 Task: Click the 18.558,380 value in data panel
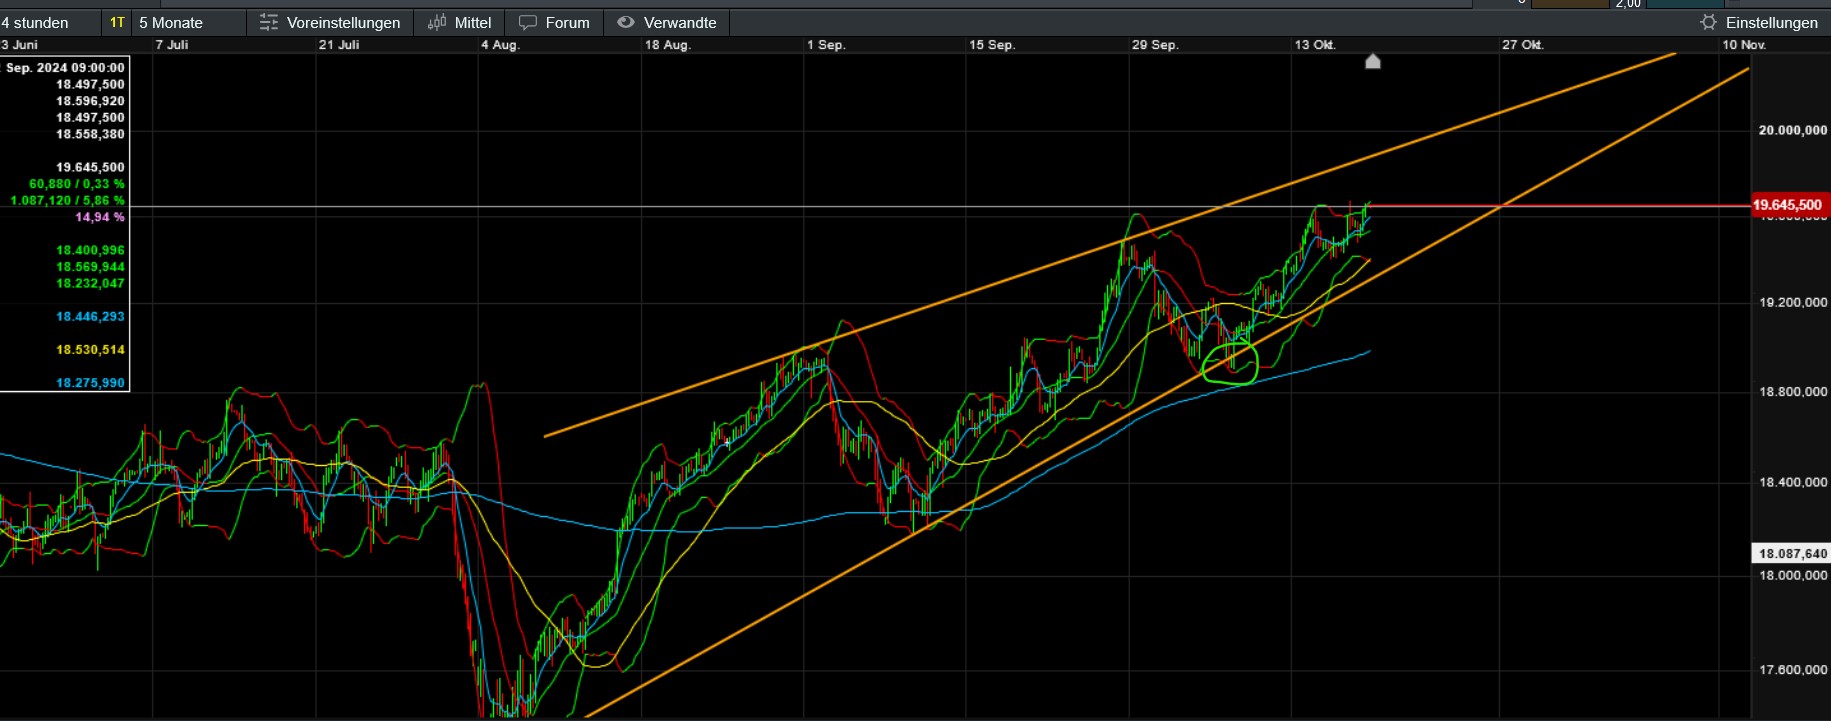90,134
